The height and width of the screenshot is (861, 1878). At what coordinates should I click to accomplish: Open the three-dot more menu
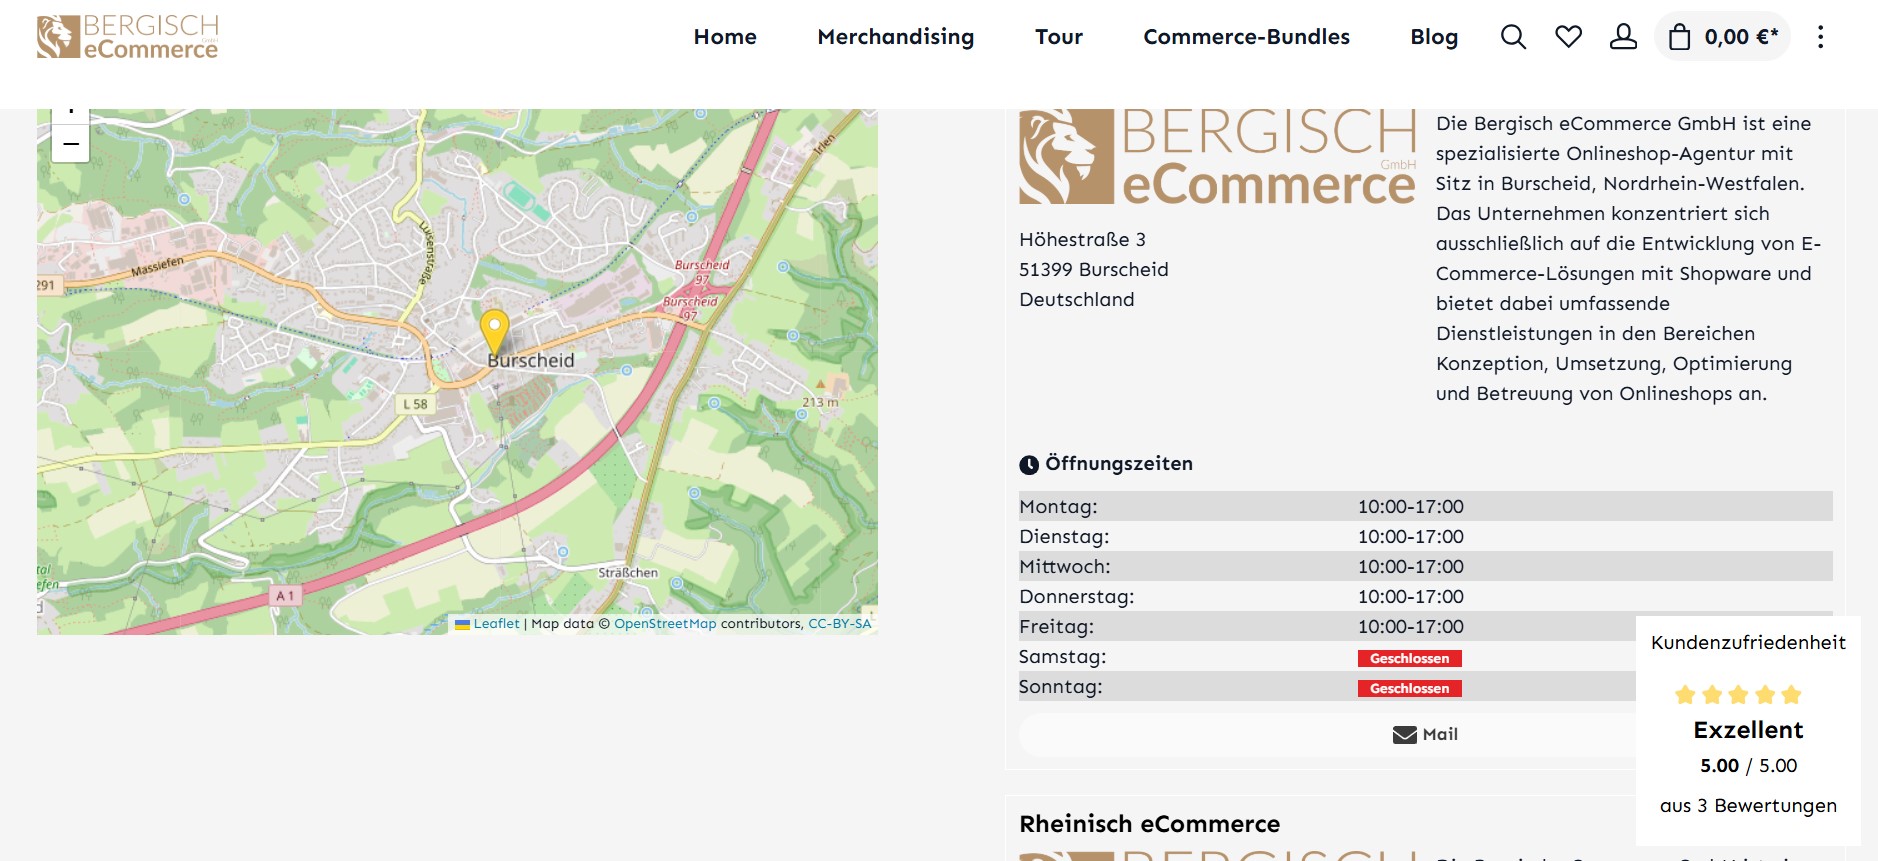click(1820, 37)
